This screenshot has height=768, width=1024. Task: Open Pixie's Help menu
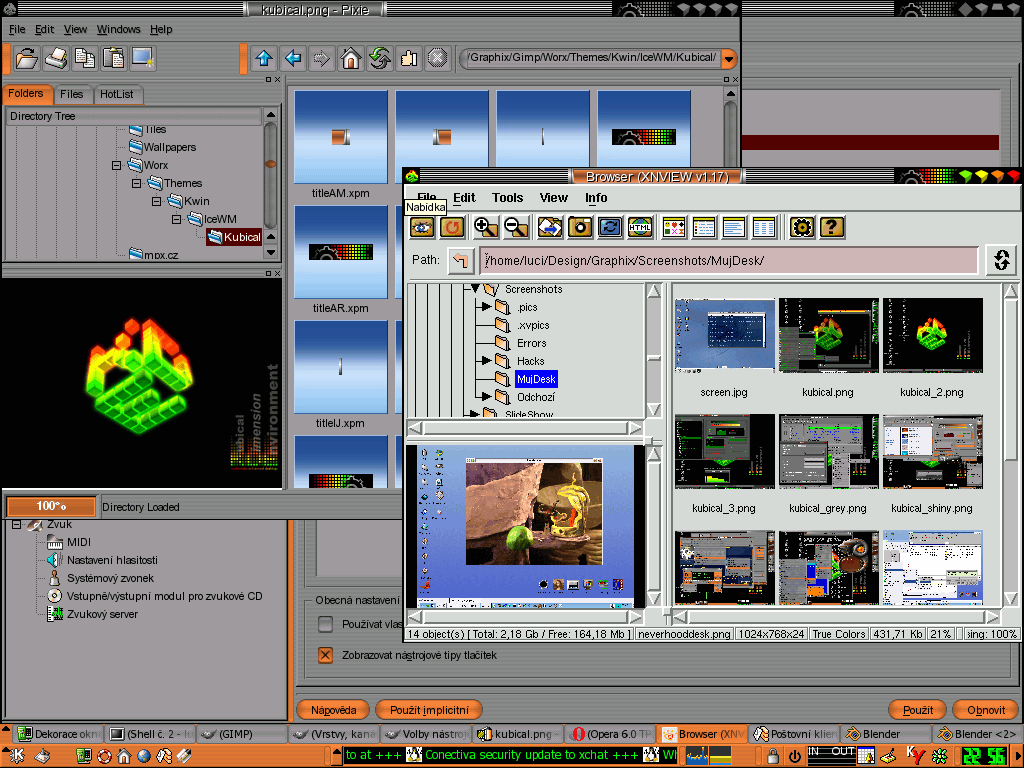click(161, 29)
